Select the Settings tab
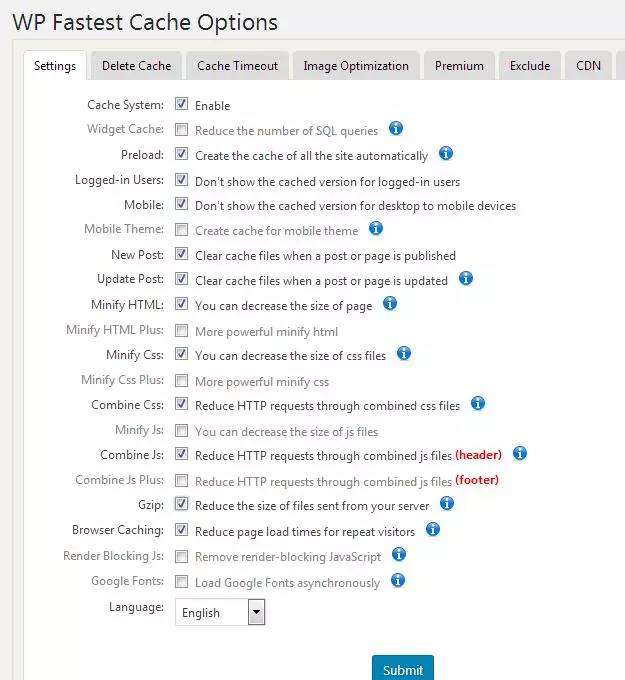The width and height of the screenshot is (625, 680). pos(55,66)
